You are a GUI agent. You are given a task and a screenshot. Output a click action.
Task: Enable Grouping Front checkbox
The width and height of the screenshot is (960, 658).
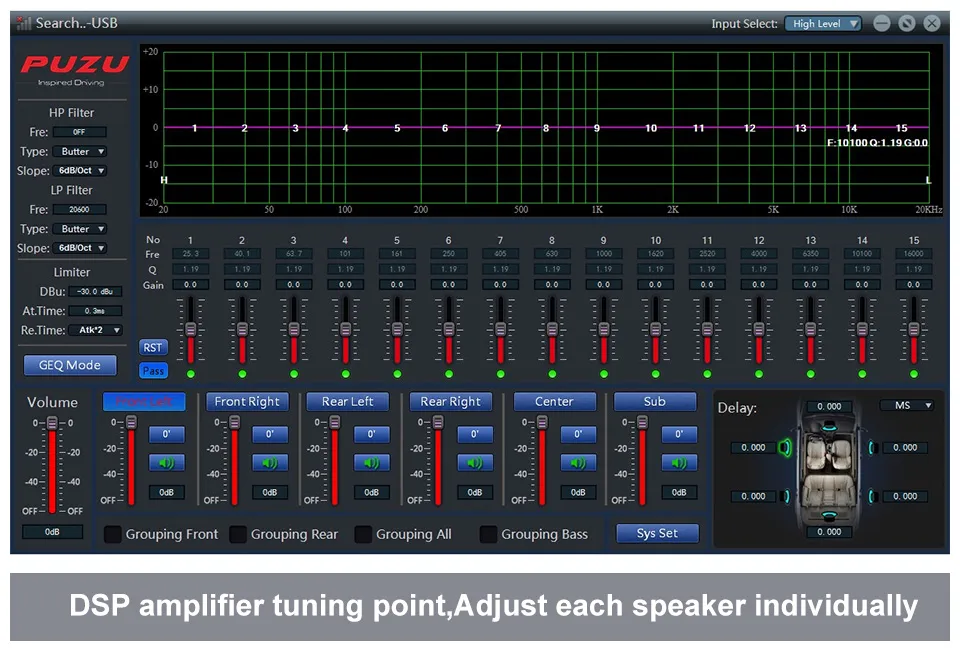[113, 534]
